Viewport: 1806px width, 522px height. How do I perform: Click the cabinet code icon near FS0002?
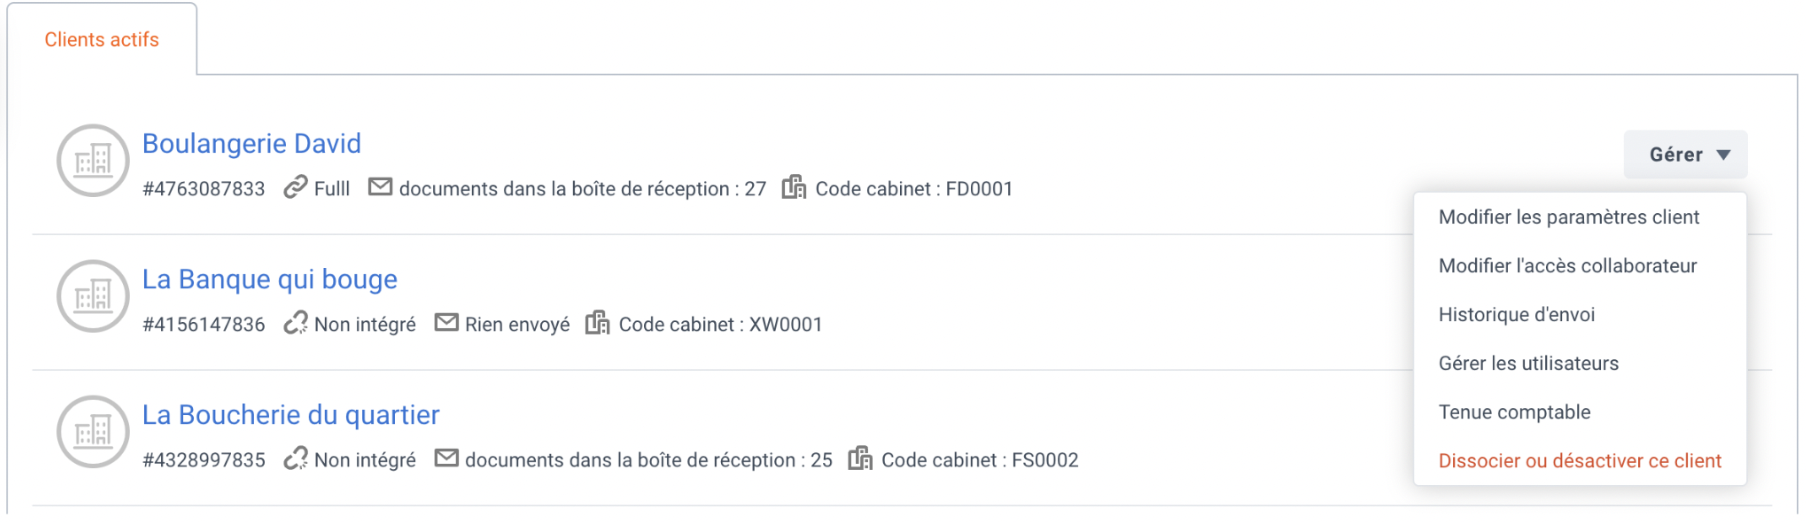click(860, 459)
